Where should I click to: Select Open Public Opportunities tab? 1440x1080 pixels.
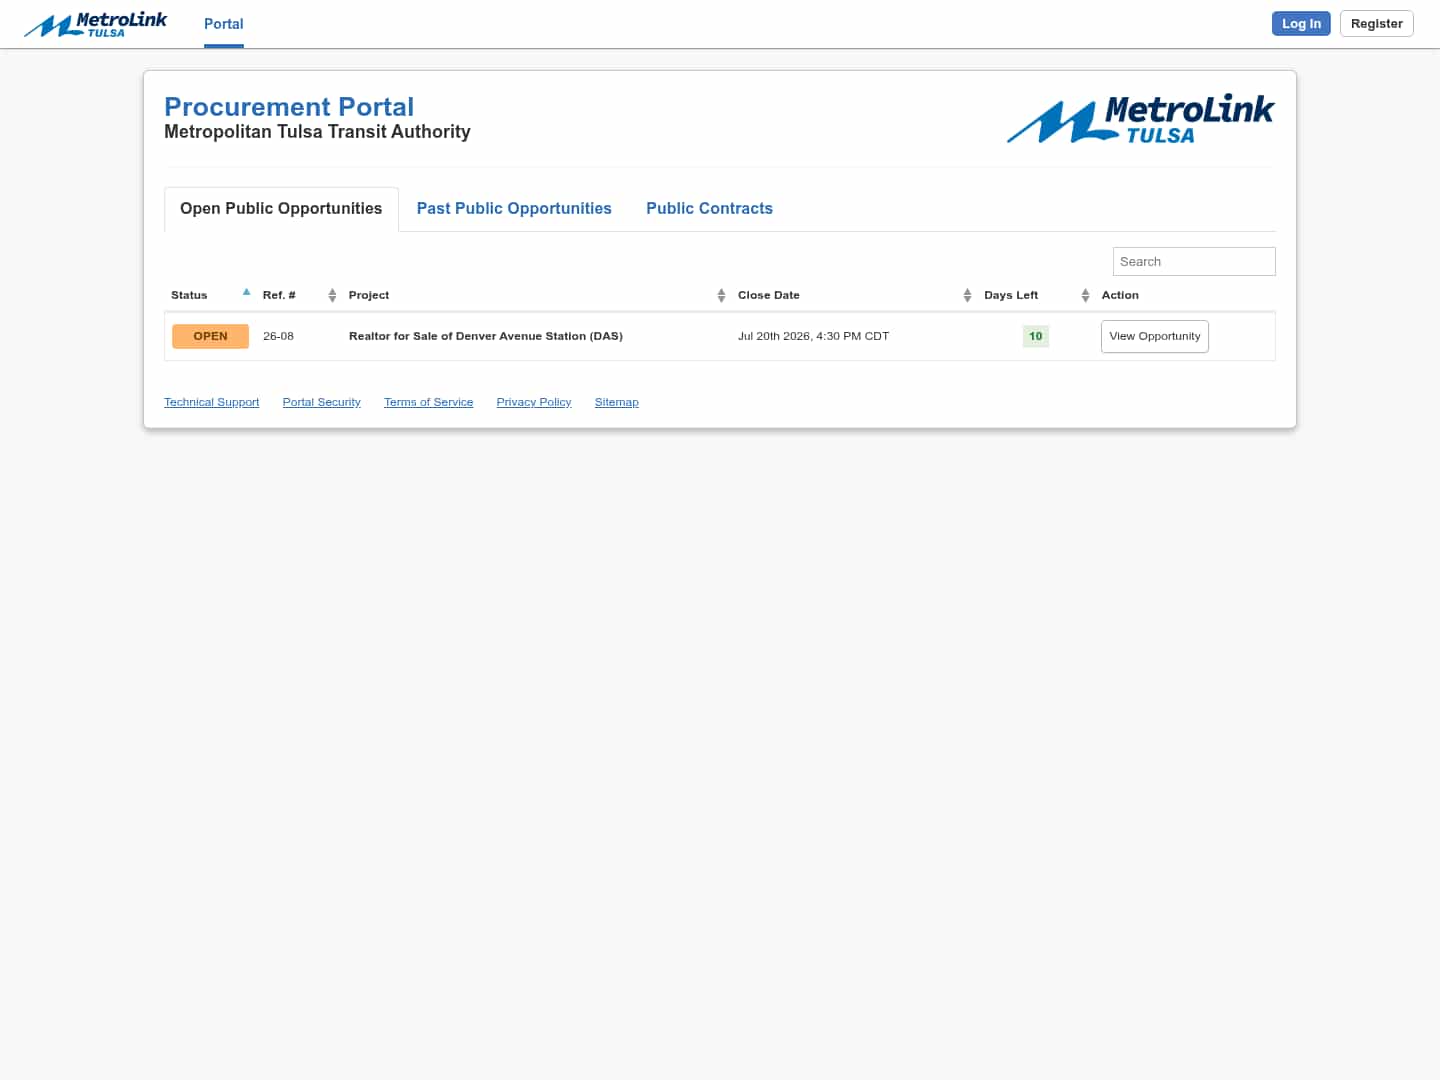281,209
